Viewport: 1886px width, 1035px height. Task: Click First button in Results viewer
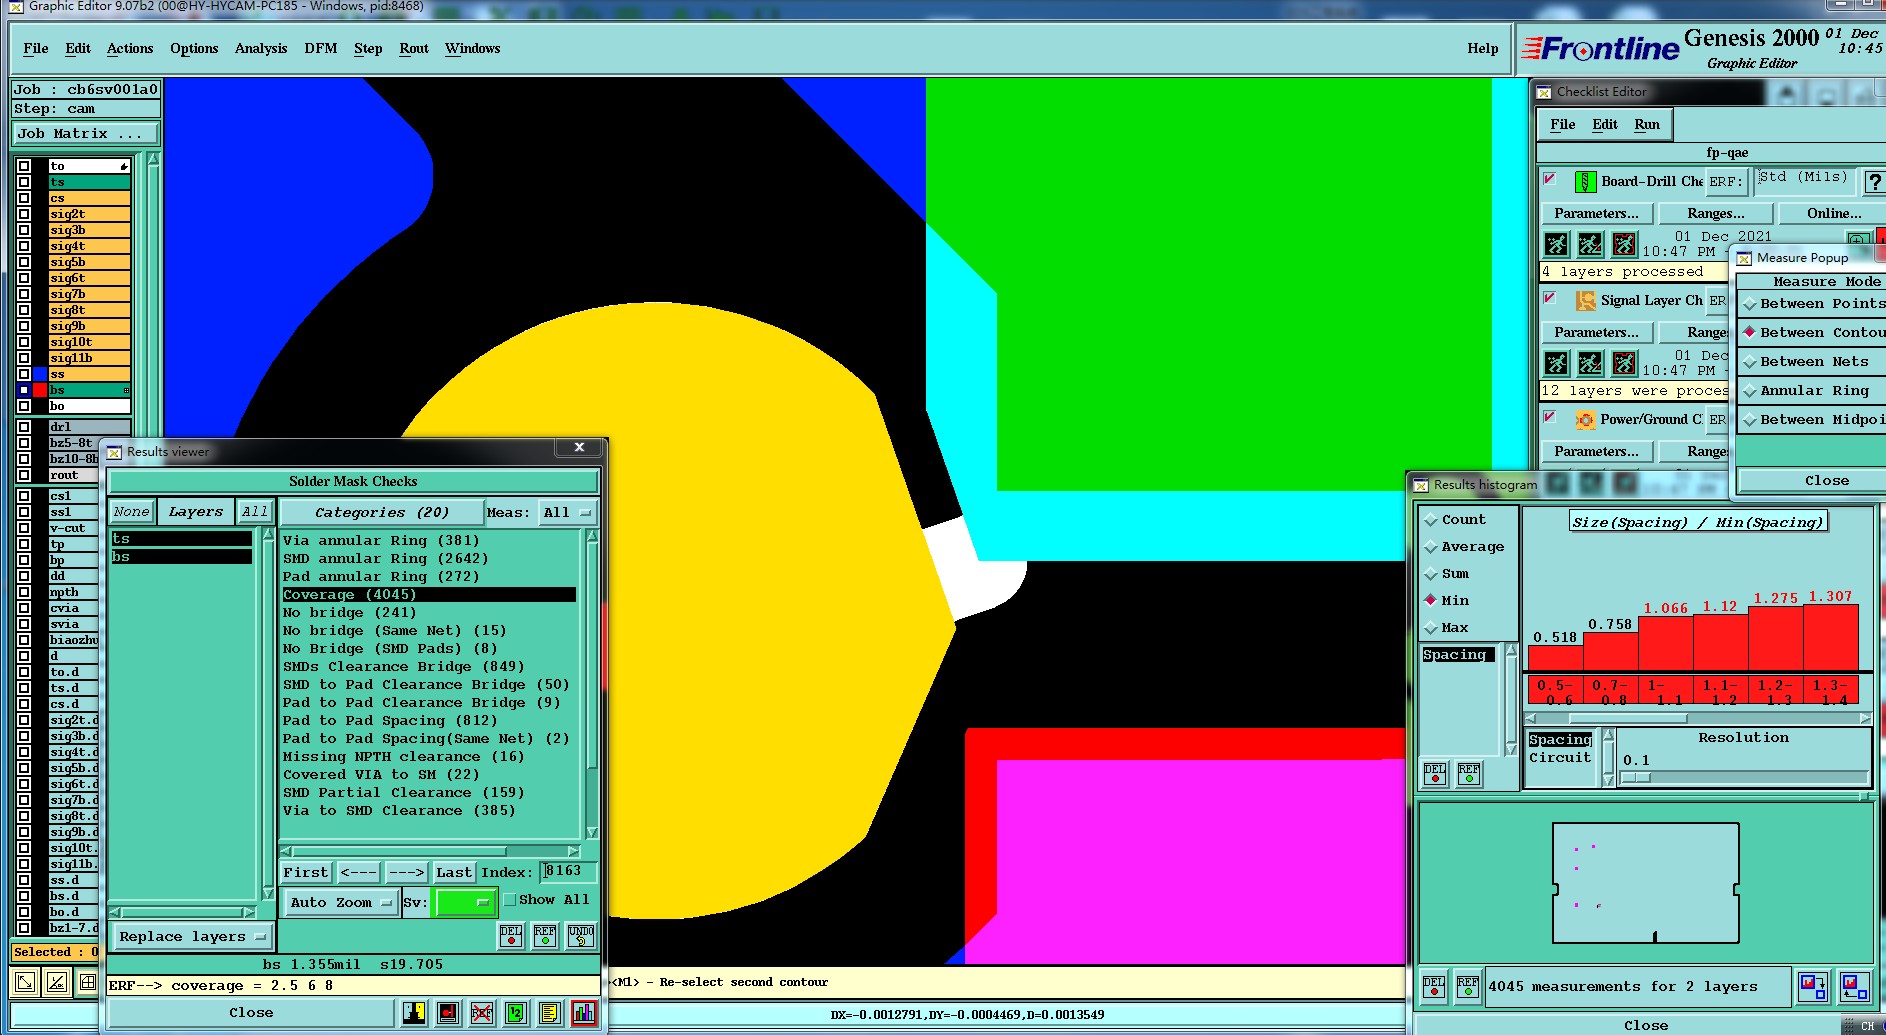click(305, 873)
